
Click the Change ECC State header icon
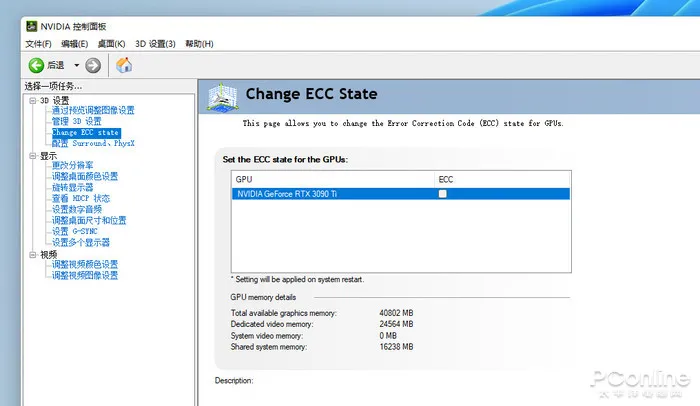[x=222, y=97]
